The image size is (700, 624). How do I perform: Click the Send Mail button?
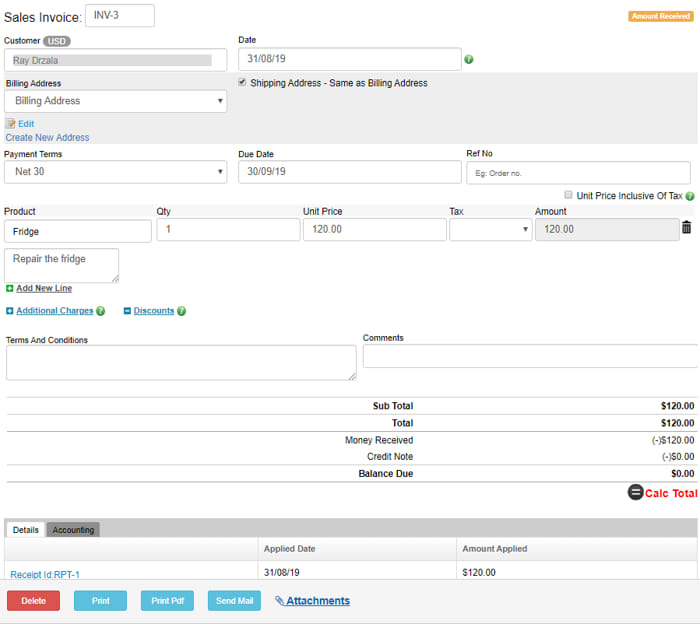(234, 601)
